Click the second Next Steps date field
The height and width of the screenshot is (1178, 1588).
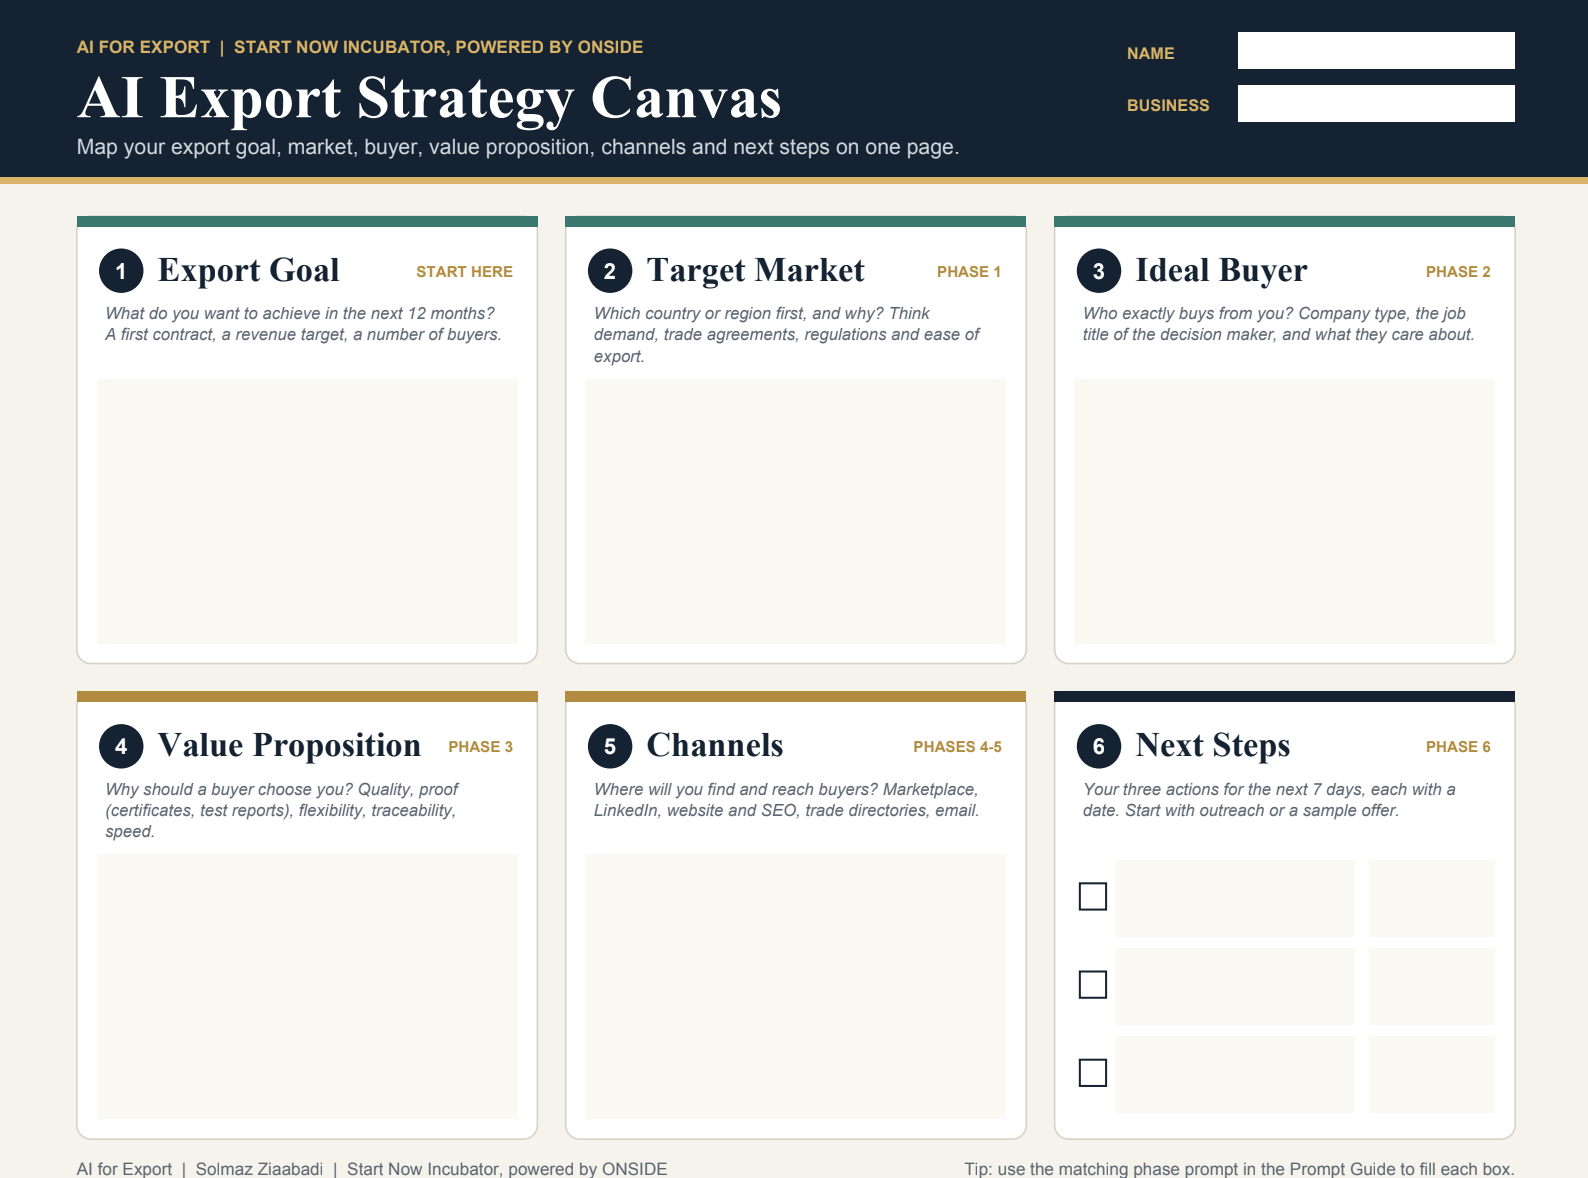click(x=1432, y=986)
